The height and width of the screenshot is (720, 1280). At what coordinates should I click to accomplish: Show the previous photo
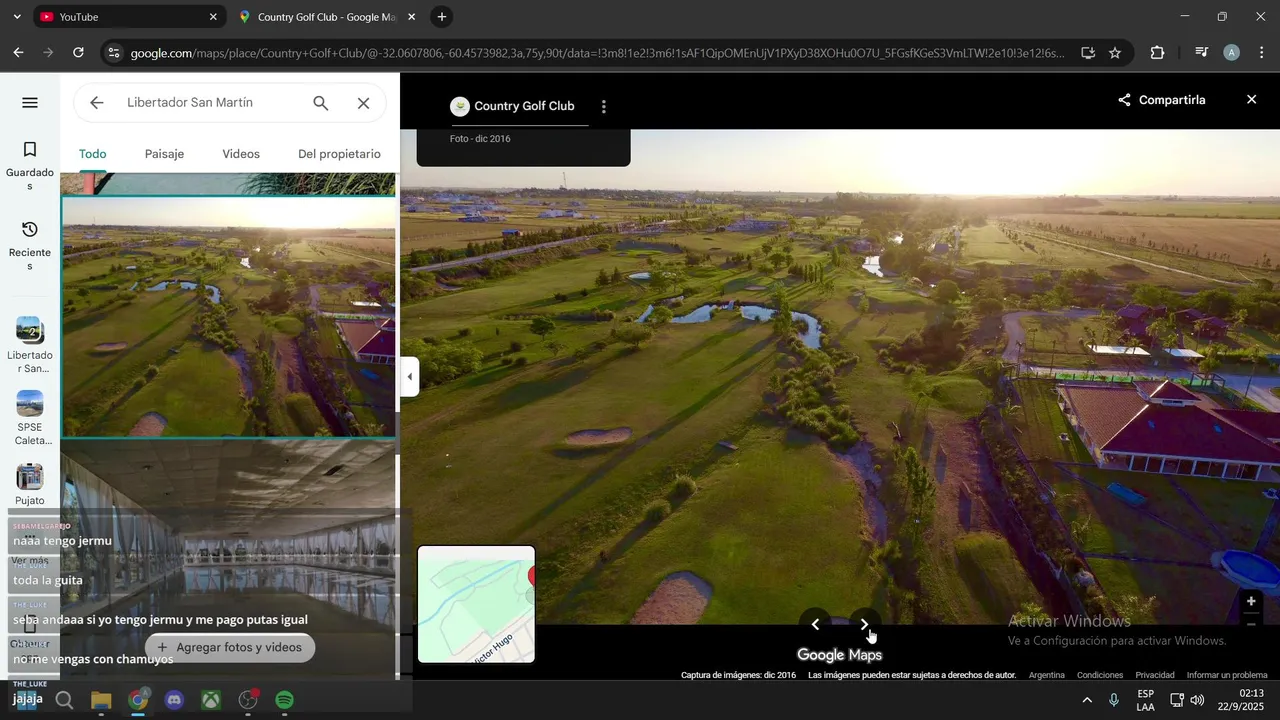815,625
